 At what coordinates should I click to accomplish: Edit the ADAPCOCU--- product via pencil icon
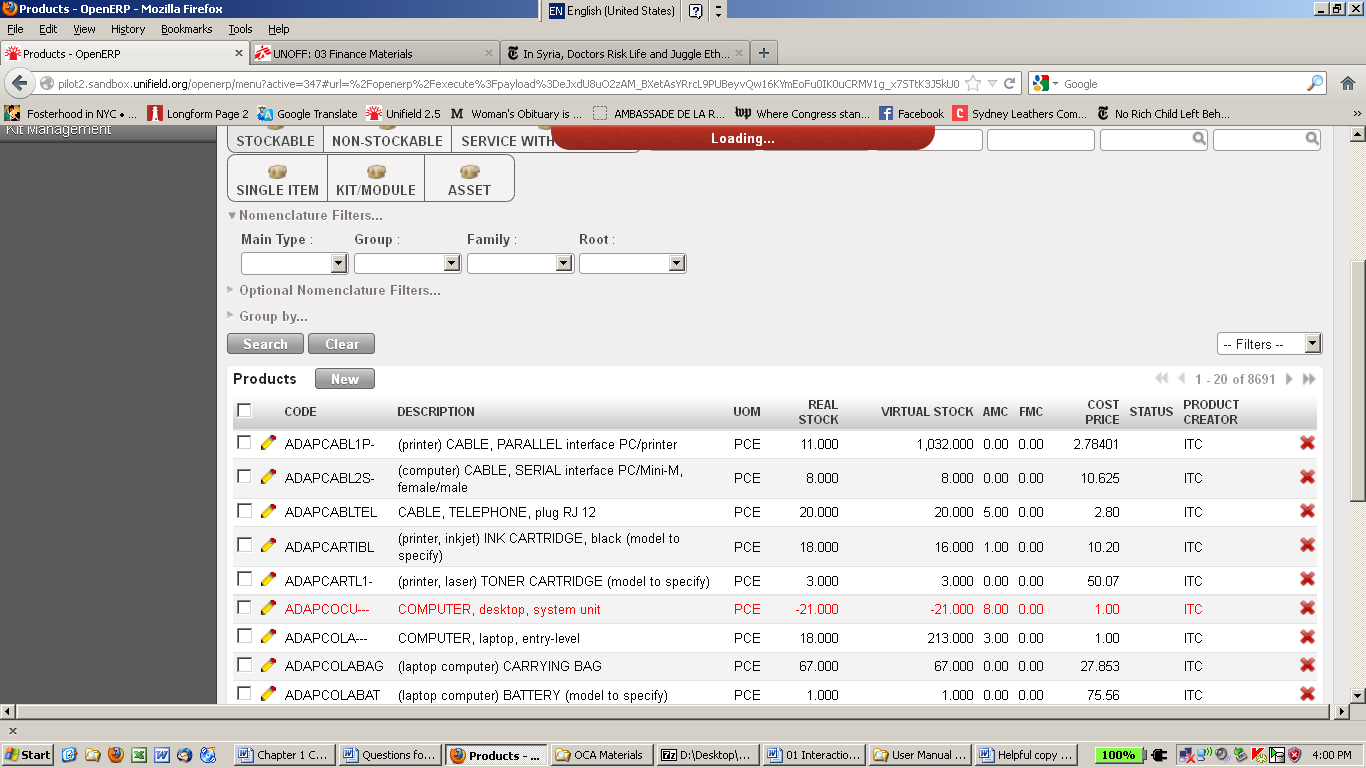(x=268, y=608)
